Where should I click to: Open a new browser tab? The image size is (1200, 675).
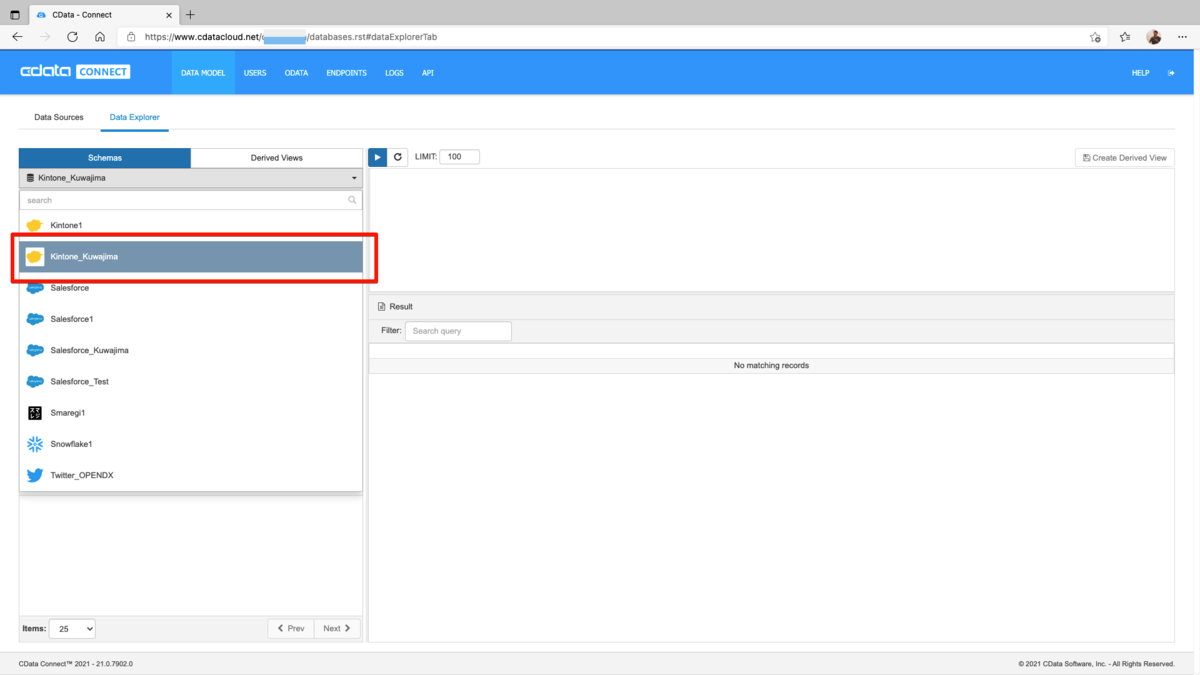click(x=190, y=15)
